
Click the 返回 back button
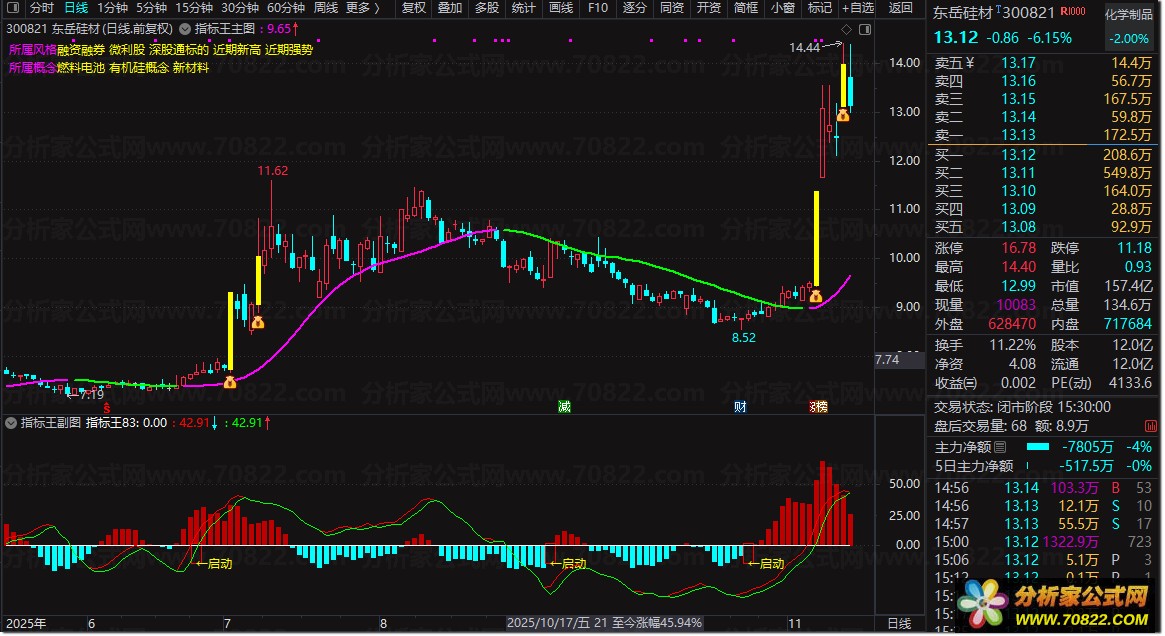click(900, 7)
